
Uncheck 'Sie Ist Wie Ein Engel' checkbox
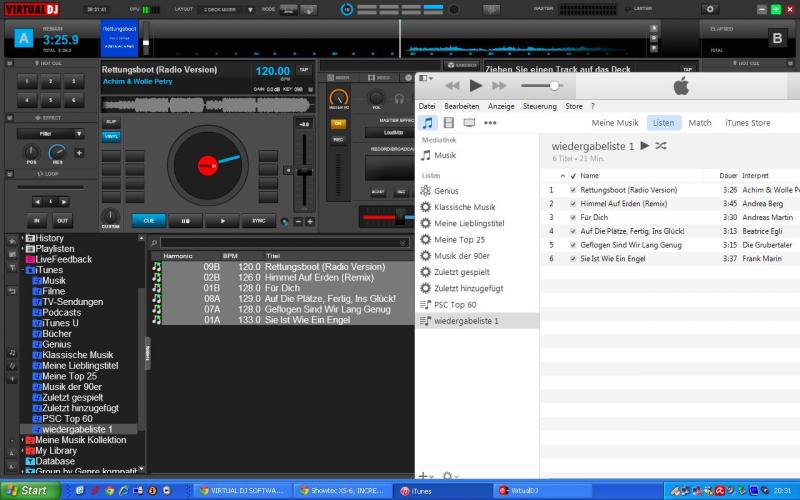573,259
